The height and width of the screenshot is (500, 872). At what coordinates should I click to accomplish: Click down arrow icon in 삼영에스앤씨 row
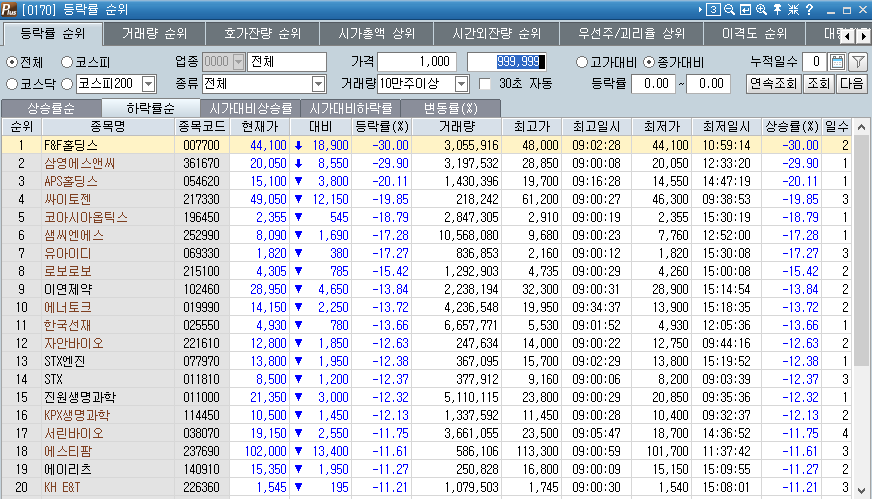pos(299,164)
